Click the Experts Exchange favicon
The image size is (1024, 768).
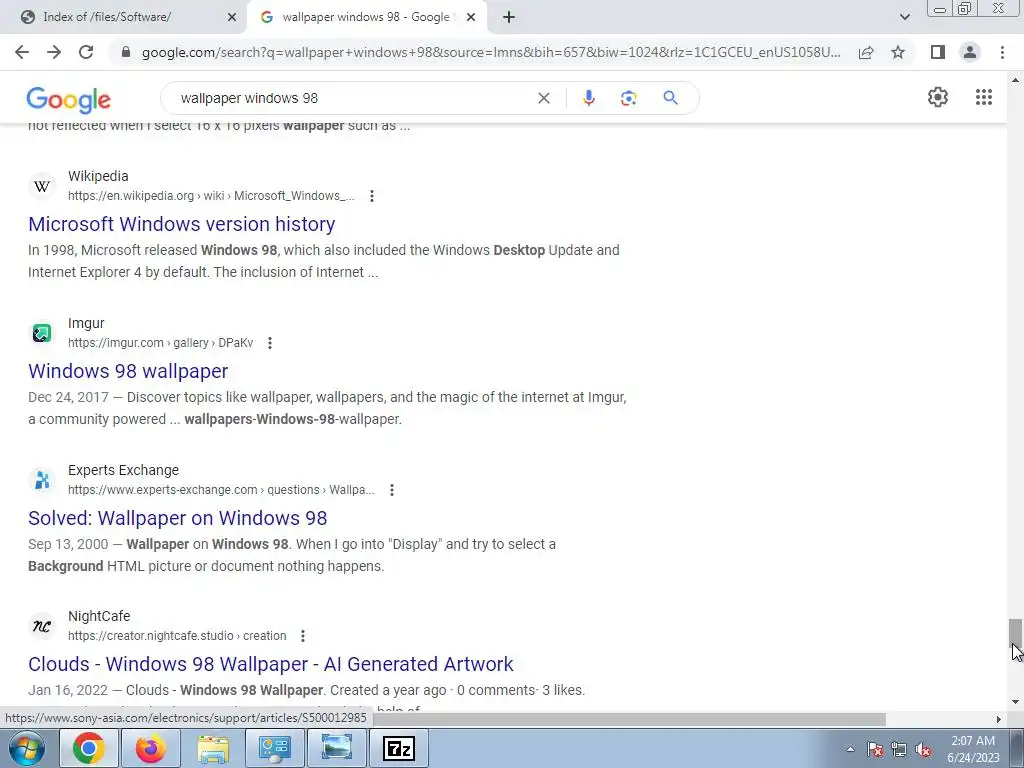42,480
